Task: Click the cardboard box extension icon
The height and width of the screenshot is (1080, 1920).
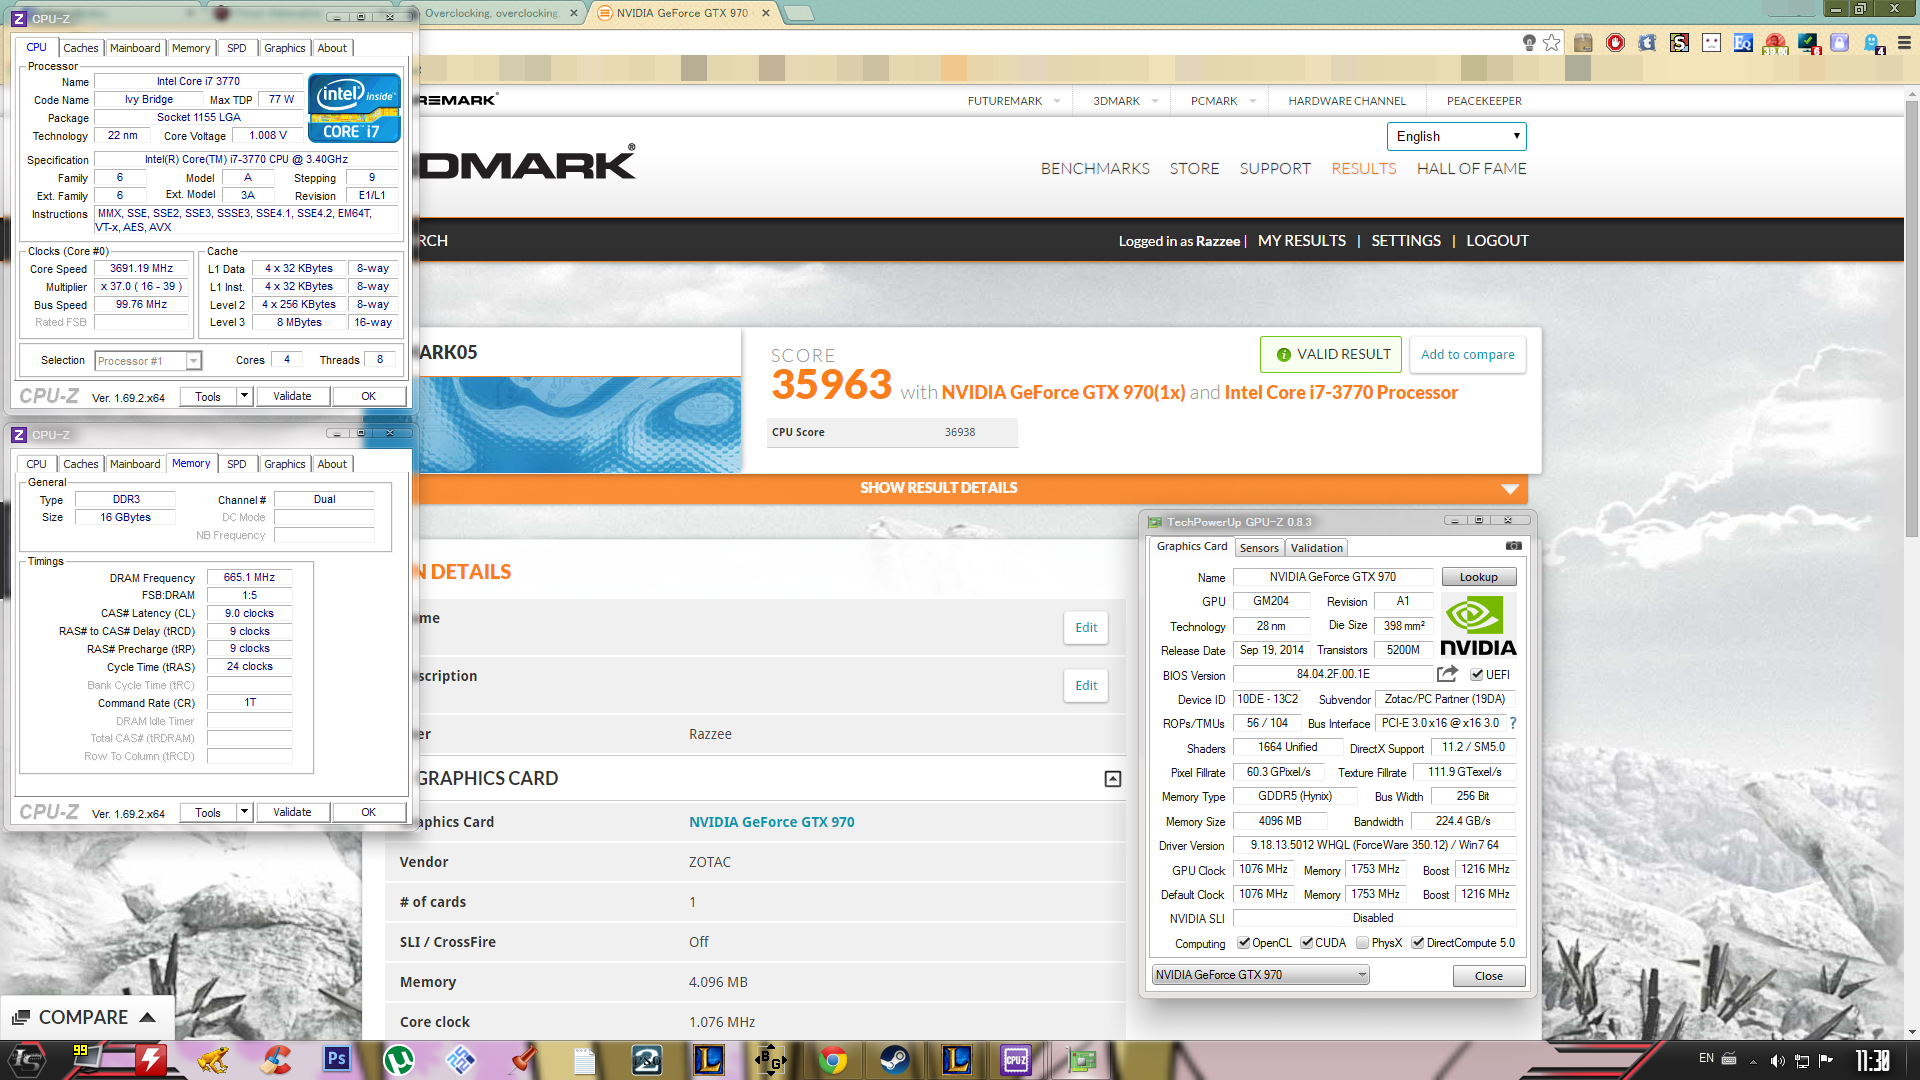Action: tap(1583, 42)
